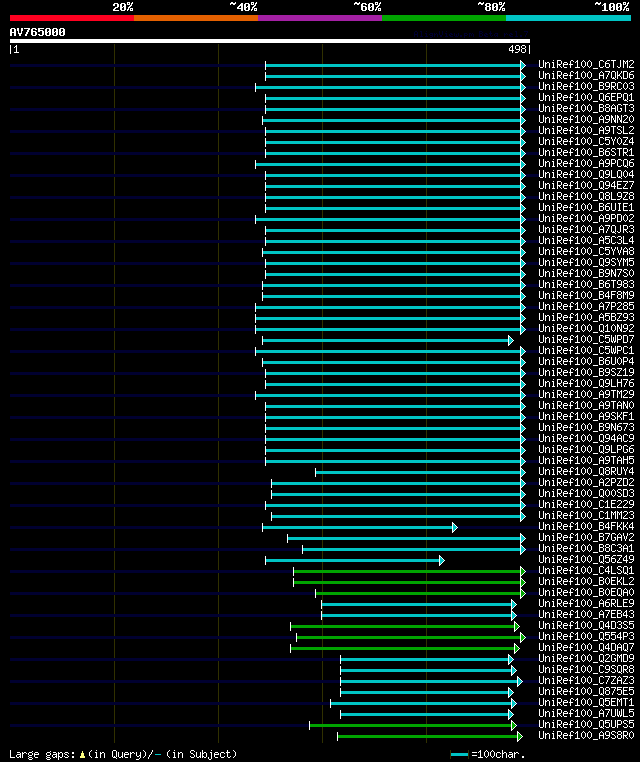Select the UniRef100_A2PZD2 entry
Image resolution: width=640 pixels, height=762 pixels.
pyautogui.click(x=586, y=482)
